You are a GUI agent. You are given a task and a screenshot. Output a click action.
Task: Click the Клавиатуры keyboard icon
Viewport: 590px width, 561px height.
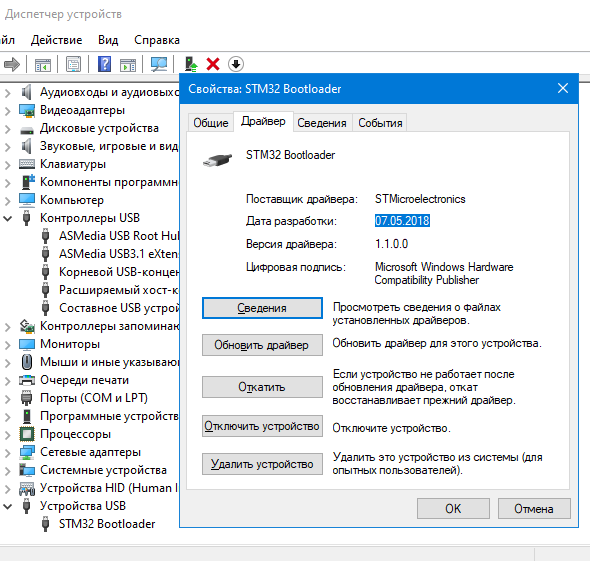(27, 164)
